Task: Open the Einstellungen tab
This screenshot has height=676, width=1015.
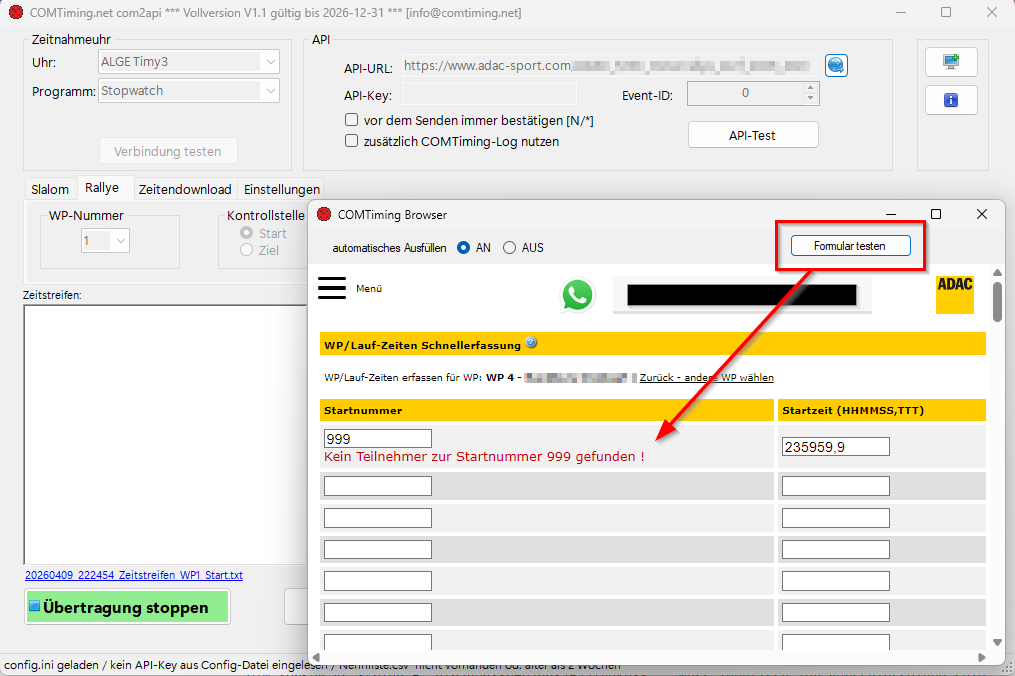Action: click(x=282, y=189)
